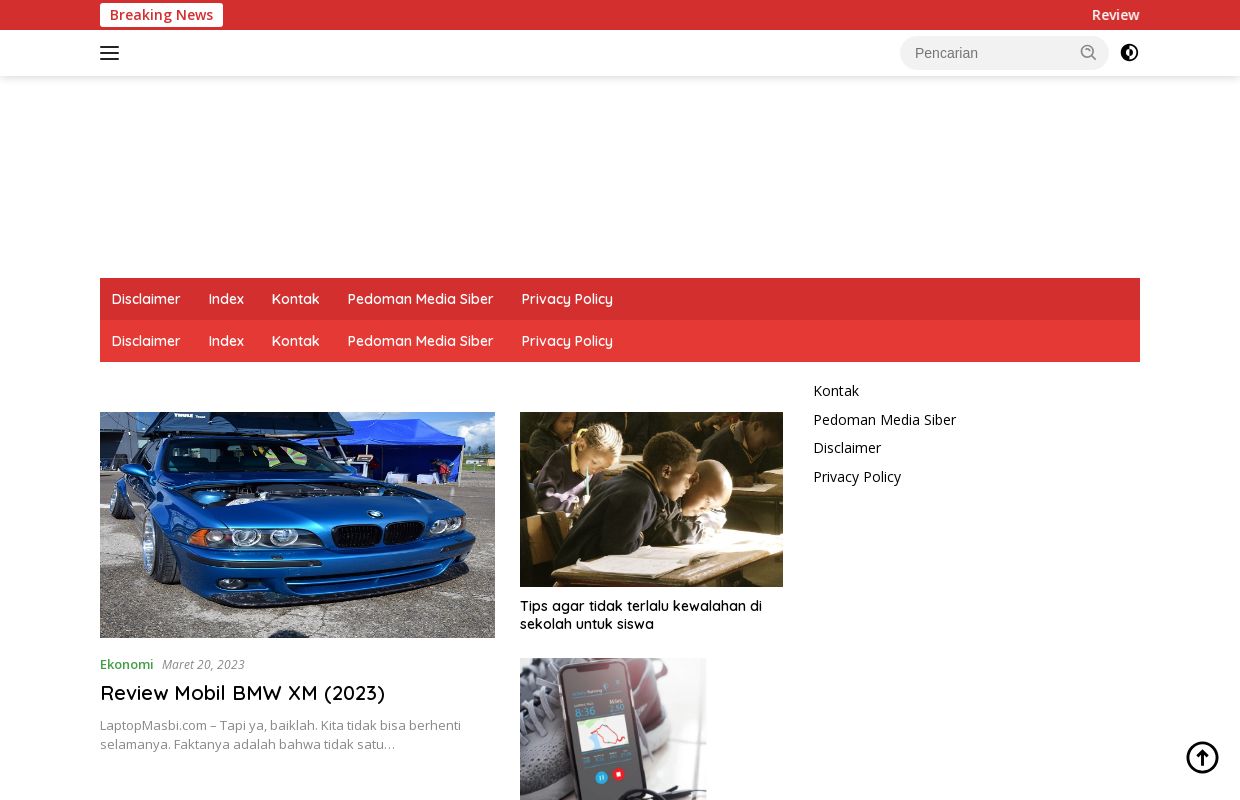Select Disclaimer in the lower red menu
1240x800 pixels.
coord(146,341)
